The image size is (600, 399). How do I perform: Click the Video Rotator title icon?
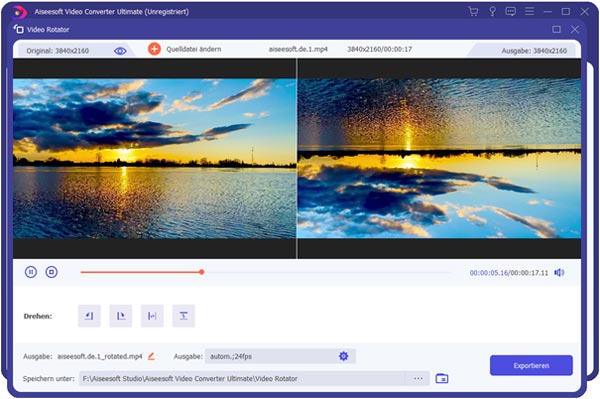pyautogui.click(x=18, y=29)
